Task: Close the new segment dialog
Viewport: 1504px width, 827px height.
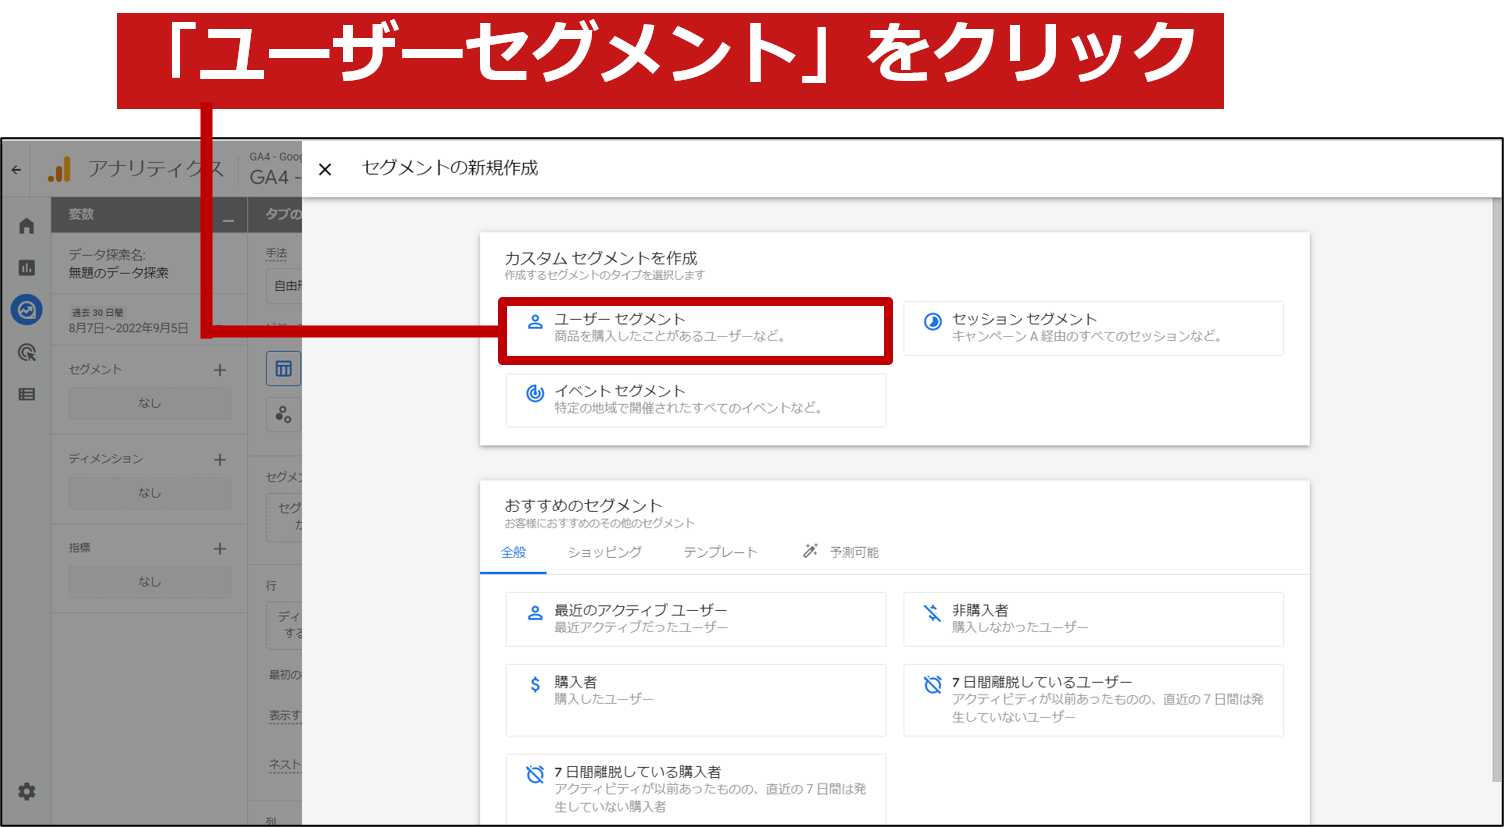Action: (x=325, y=169)
